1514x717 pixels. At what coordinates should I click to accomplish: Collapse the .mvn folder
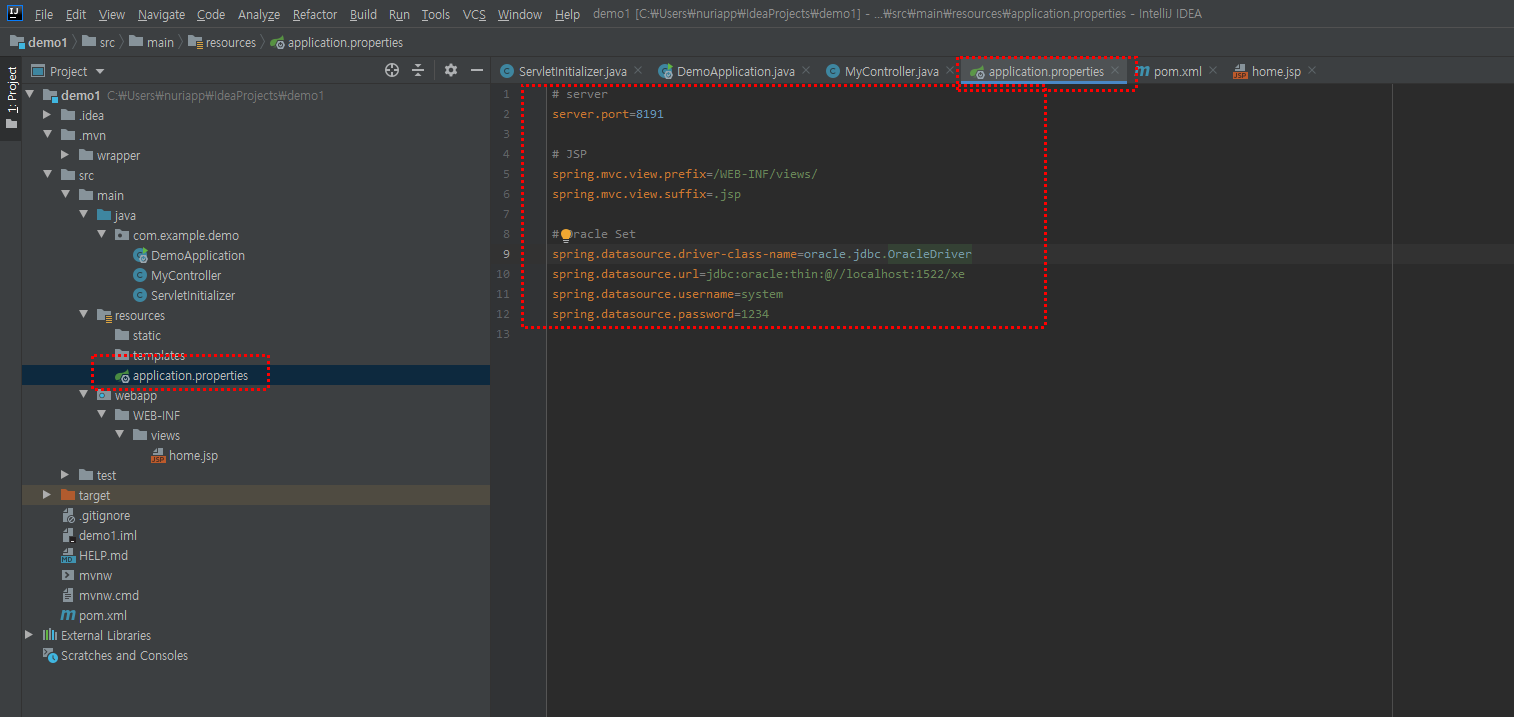[x=47, y=135]
